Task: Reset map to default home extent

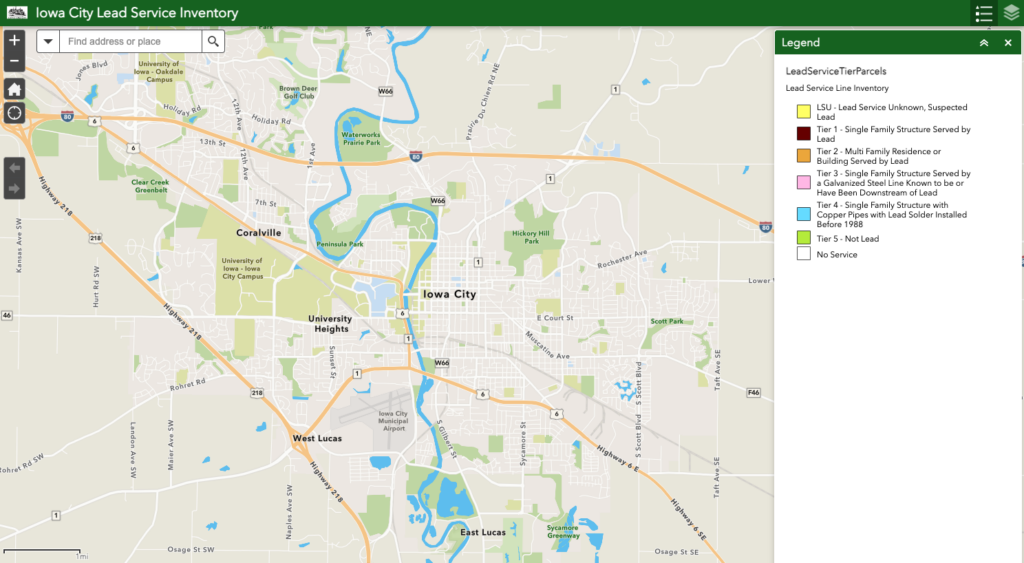Action: (14, 88)
